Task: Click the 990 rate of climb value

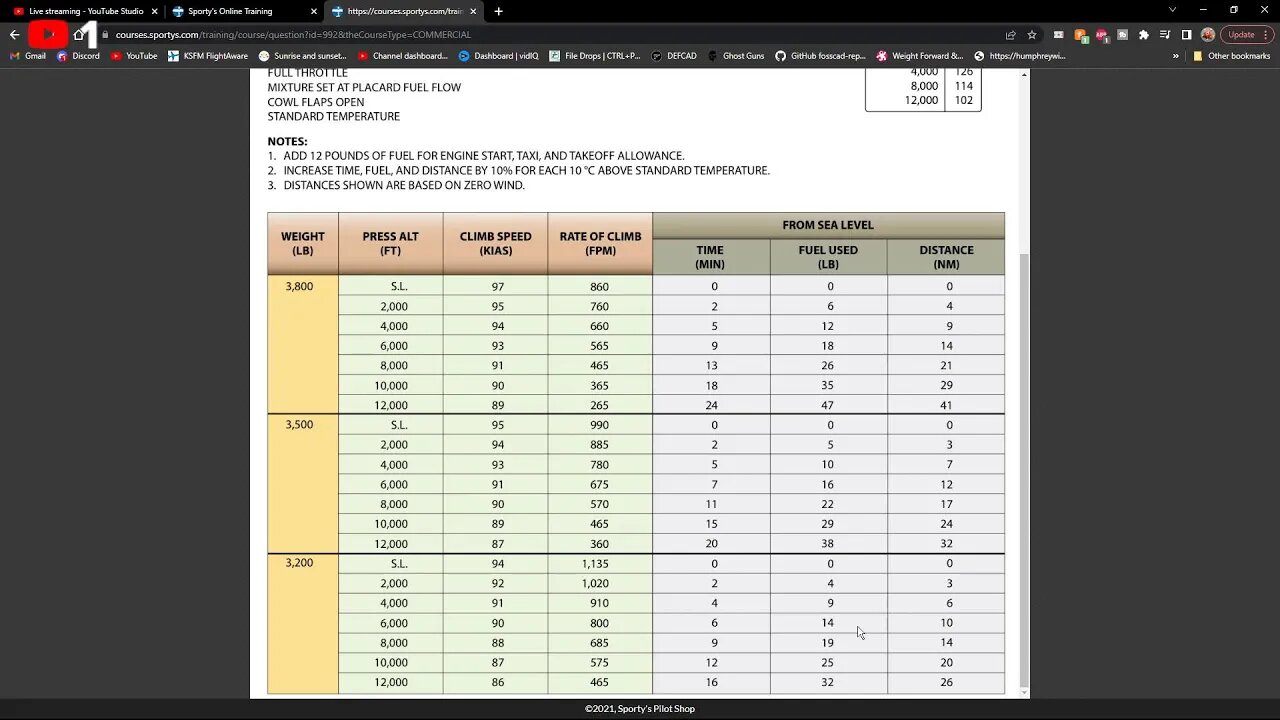Action: pyautogui.click(x=600, y=425)
